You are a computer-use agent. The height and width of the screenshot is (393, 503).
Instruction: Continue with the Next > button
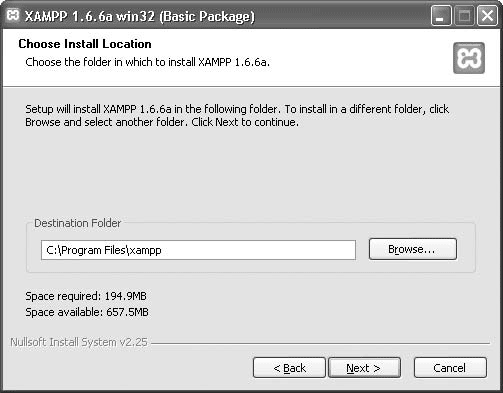coord(364,368)
